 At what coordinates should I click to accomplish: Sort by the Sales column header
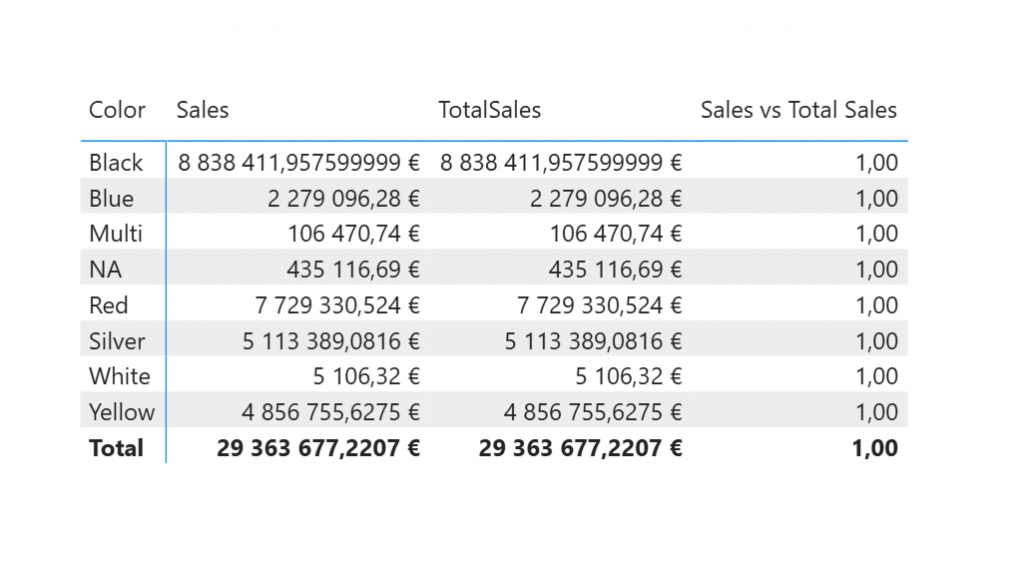point(202,110)
